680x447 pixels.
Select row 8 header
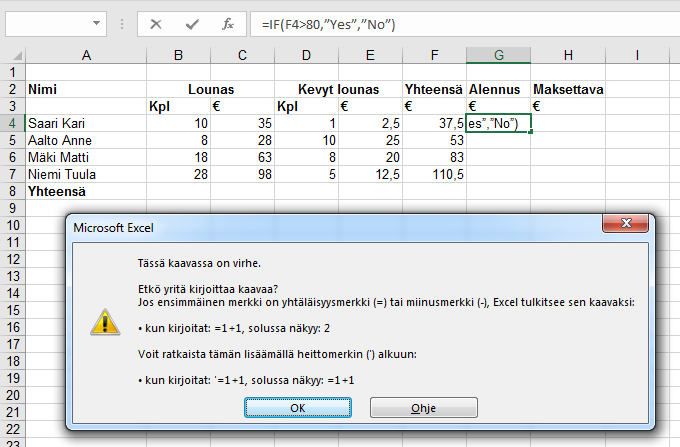tap(13, 191)
